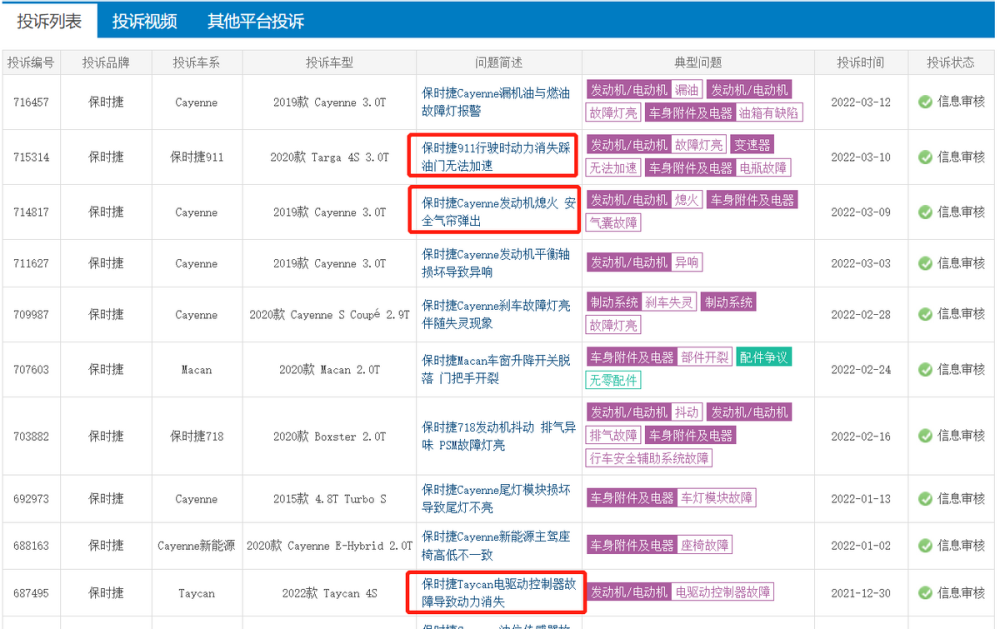Click the 电驱动控制器故障 tag
The width and height of the screenshot is (1000, 629).
pos(723,592)
